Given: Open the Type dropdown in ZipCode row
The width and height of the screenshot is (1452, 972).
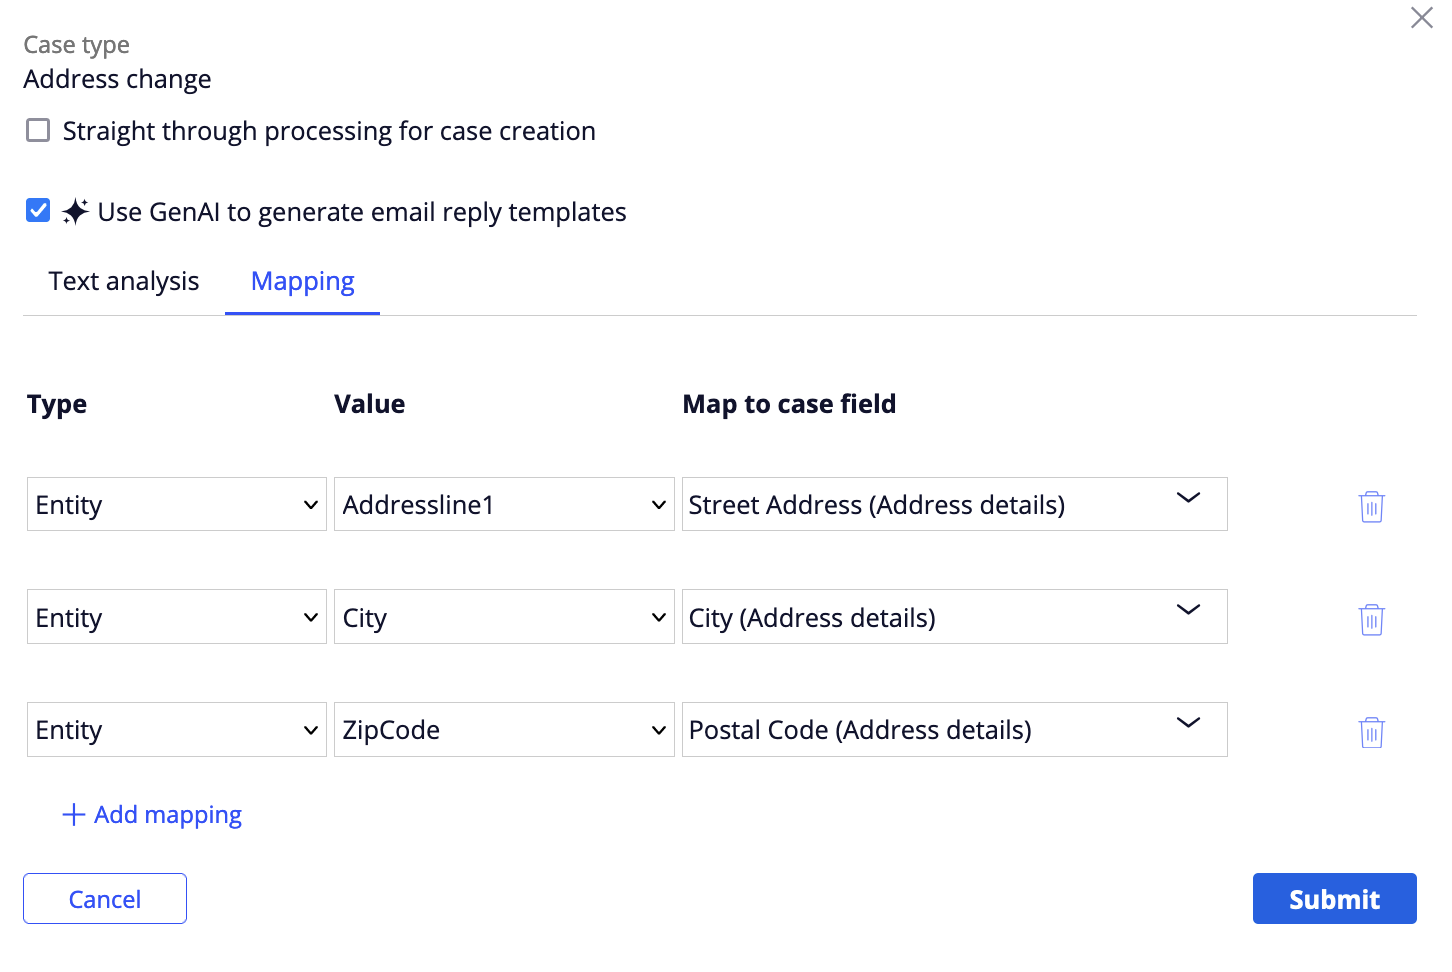Looking at the screenshot, I should point(177,729).
